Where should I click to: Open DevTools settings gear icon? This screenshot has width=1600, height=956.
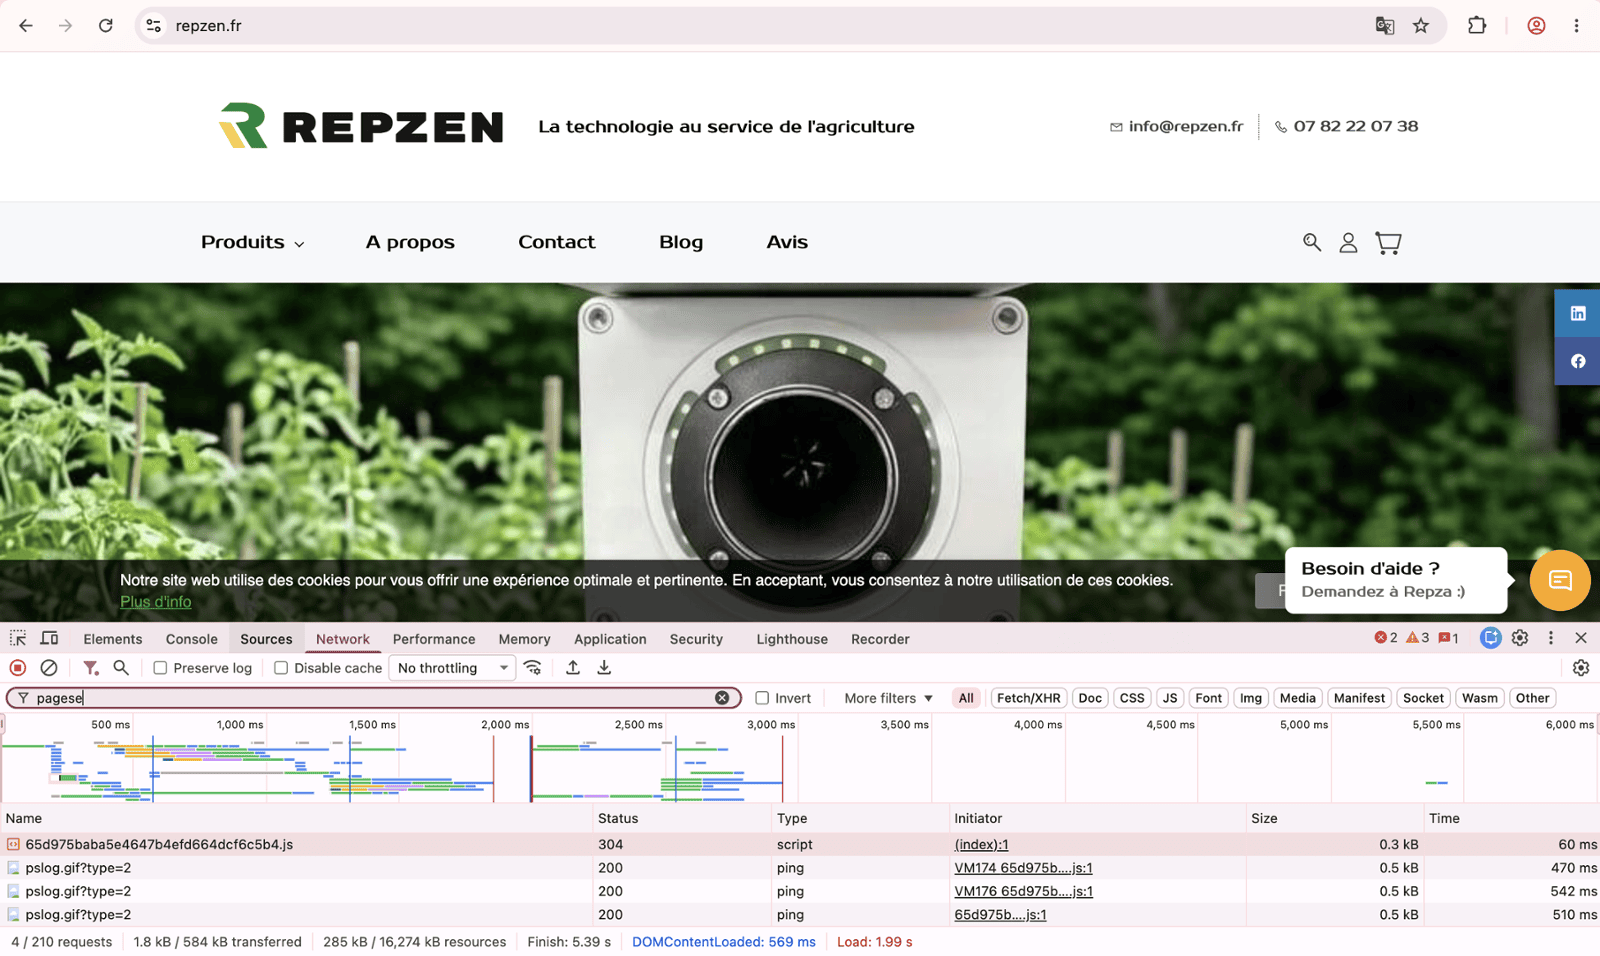pos(1520,638)
